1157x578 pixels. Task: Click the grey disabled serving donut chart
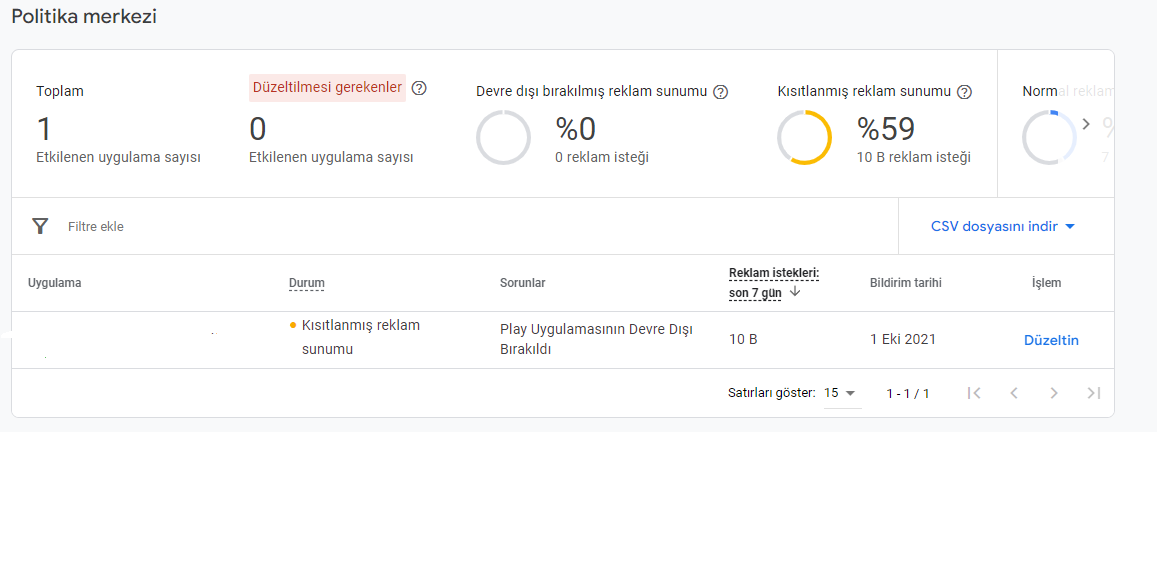[x=503, y=137]
